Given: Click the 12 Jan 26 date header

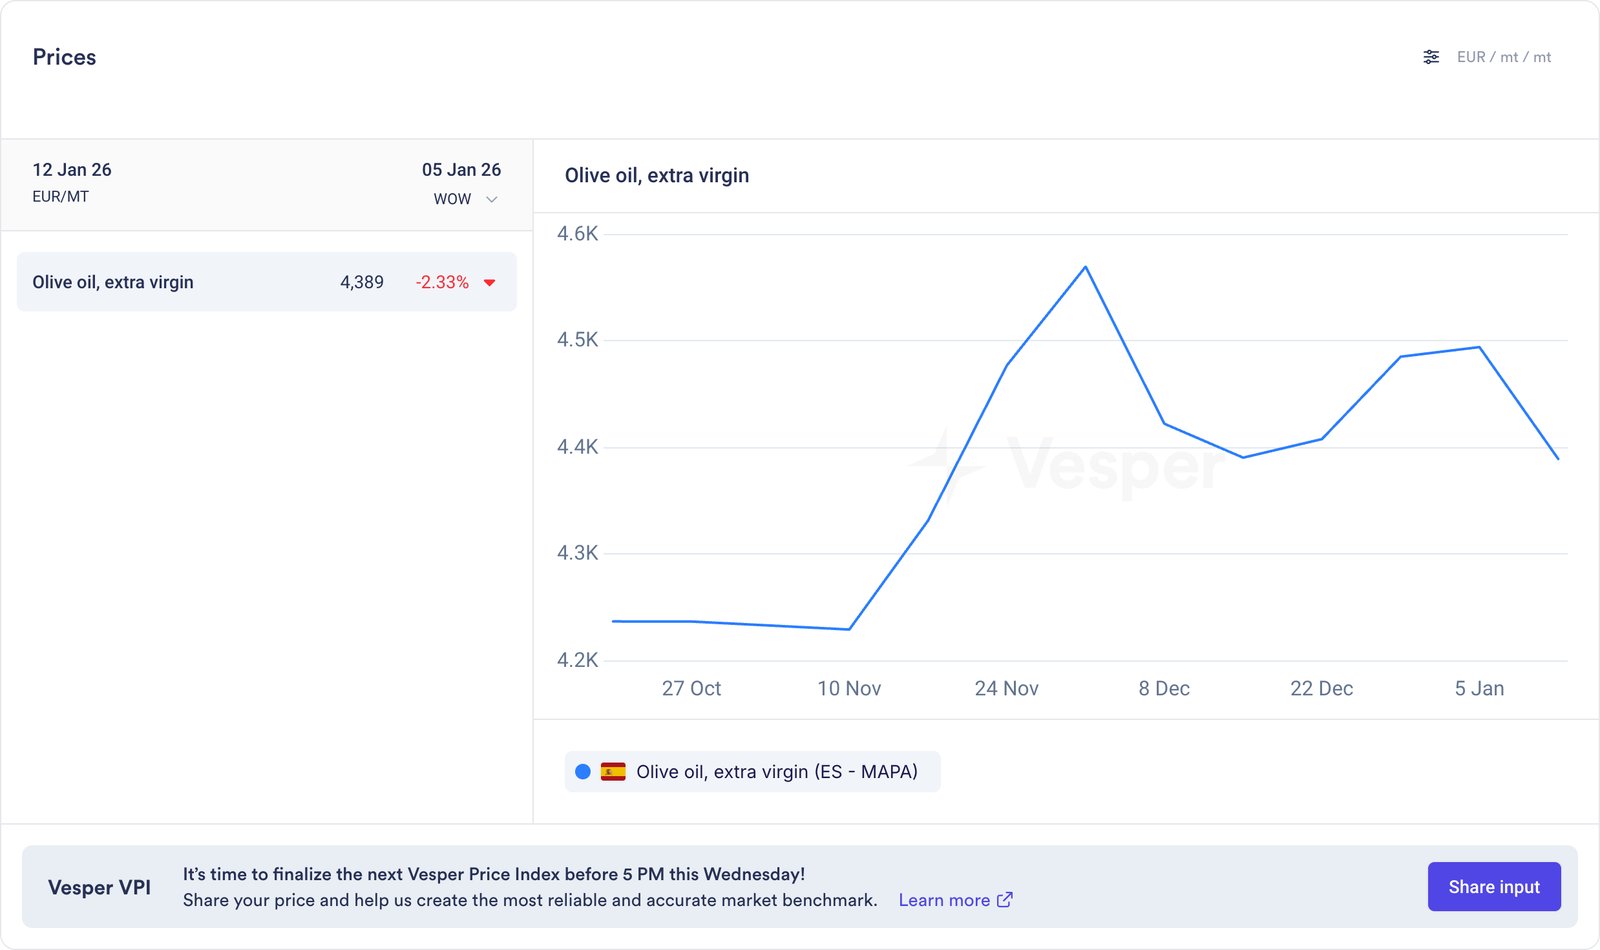Looking at the screenshot, I should [72, 170].
